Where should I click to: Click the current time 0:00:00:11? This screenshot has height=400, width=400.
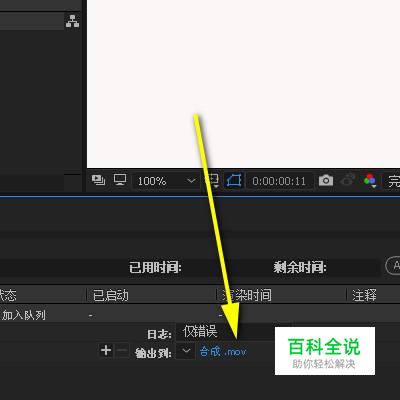point(279,181)
